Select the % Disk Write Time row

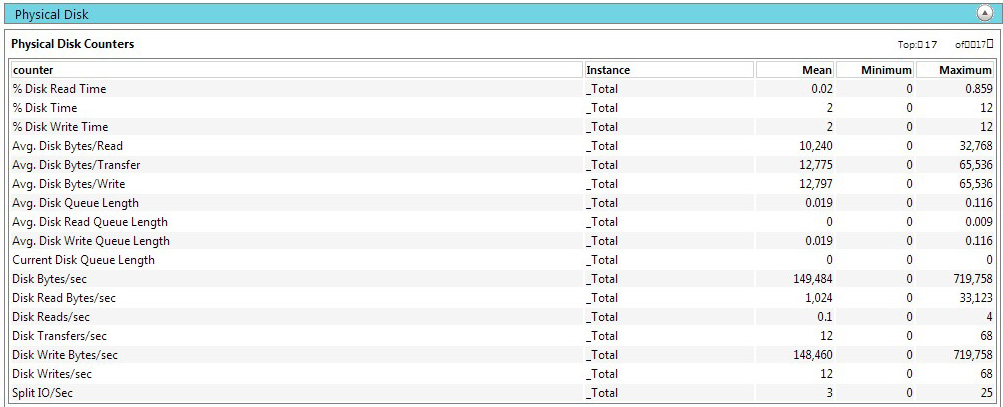(x=502, y=127)
